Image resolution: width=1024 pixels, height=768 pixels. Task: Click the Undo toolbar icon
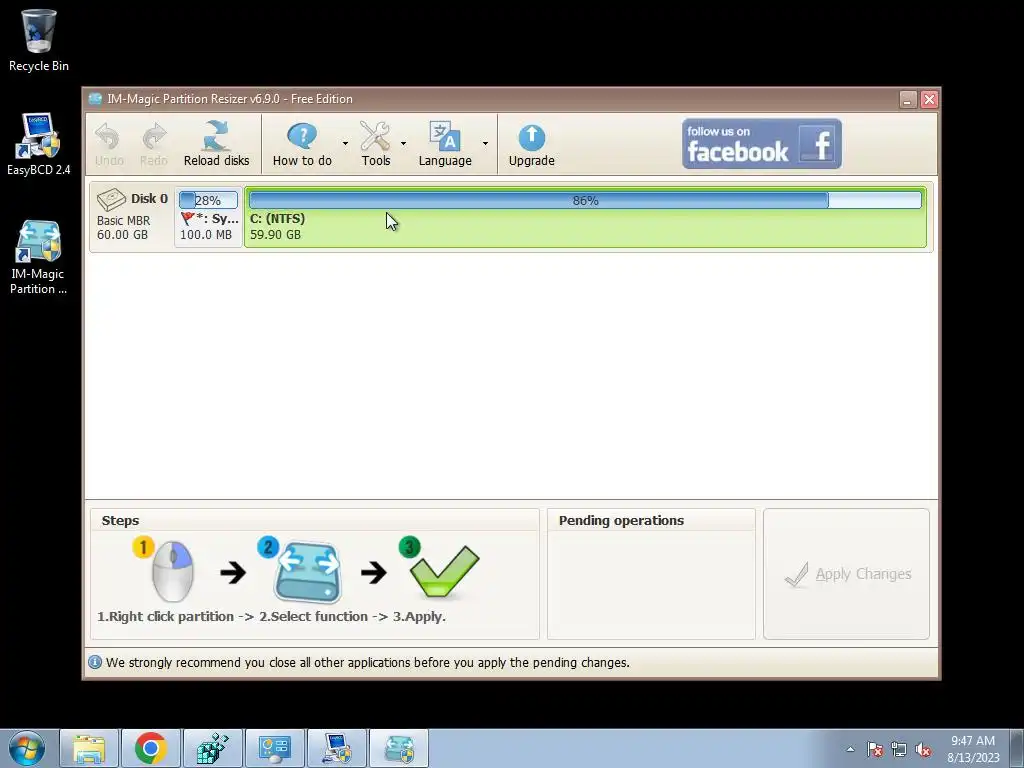tap(108, 137)
